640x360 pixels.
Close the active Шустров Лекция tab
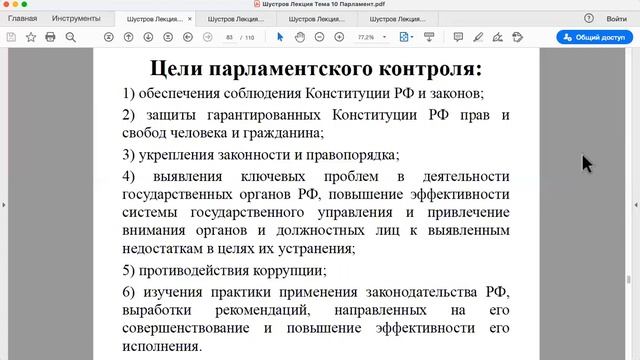(189, 19)
